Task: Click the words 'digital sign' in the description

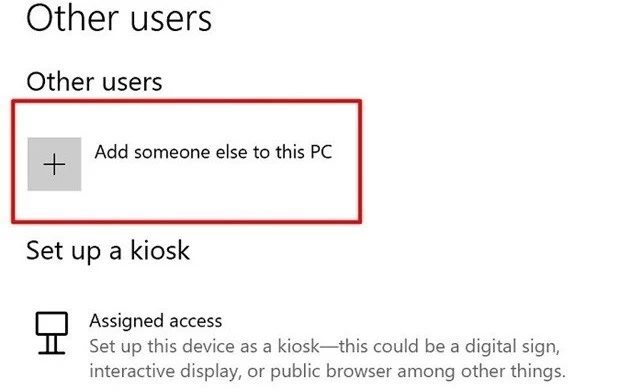Action: (511, 346)
